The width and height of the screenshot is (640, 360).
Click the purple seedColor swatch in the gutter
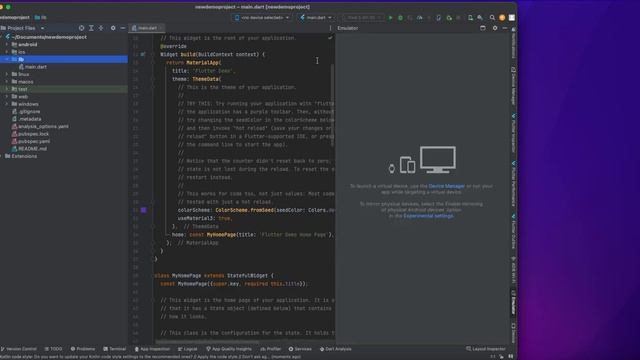click(144, 210)
